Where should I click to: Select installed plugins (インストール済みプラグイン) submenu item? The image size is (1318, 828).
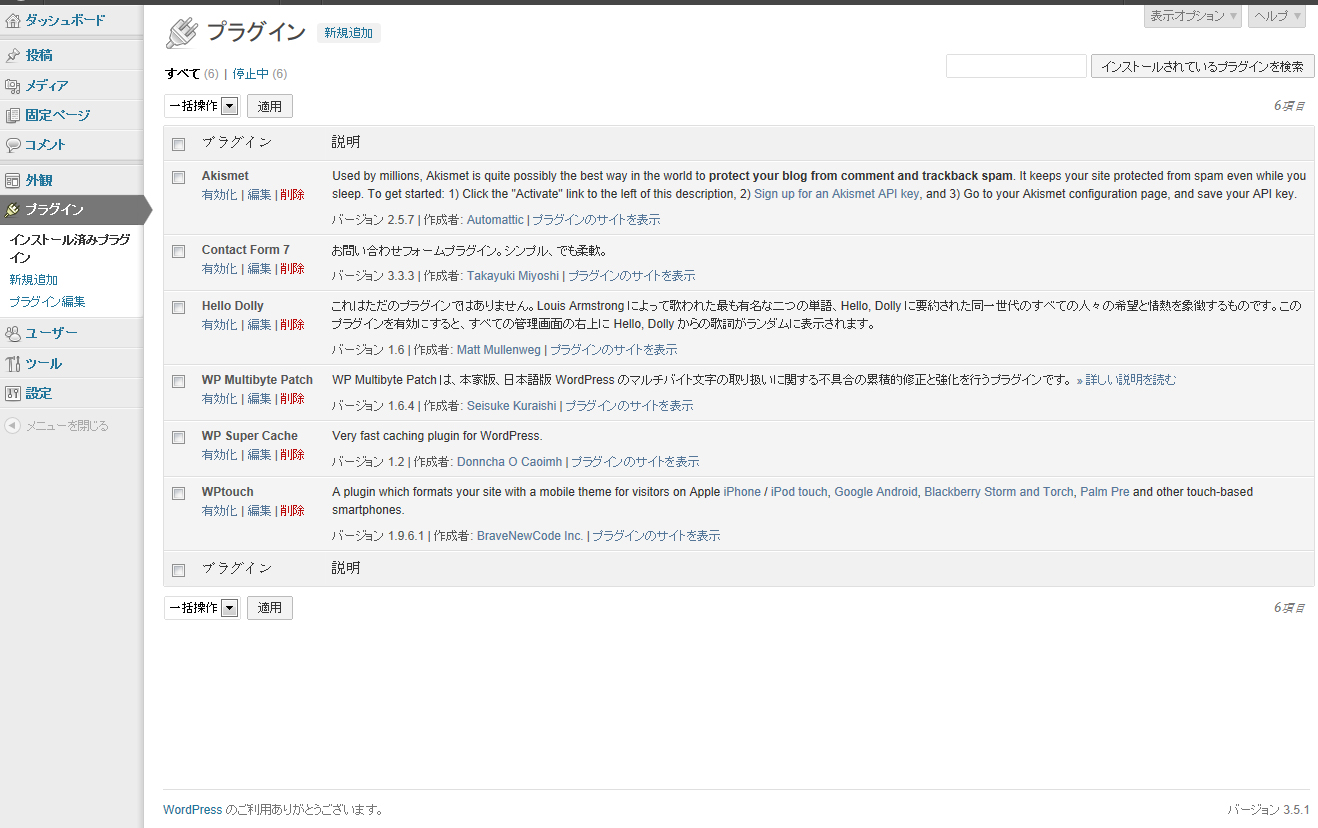tap(70, 249)
